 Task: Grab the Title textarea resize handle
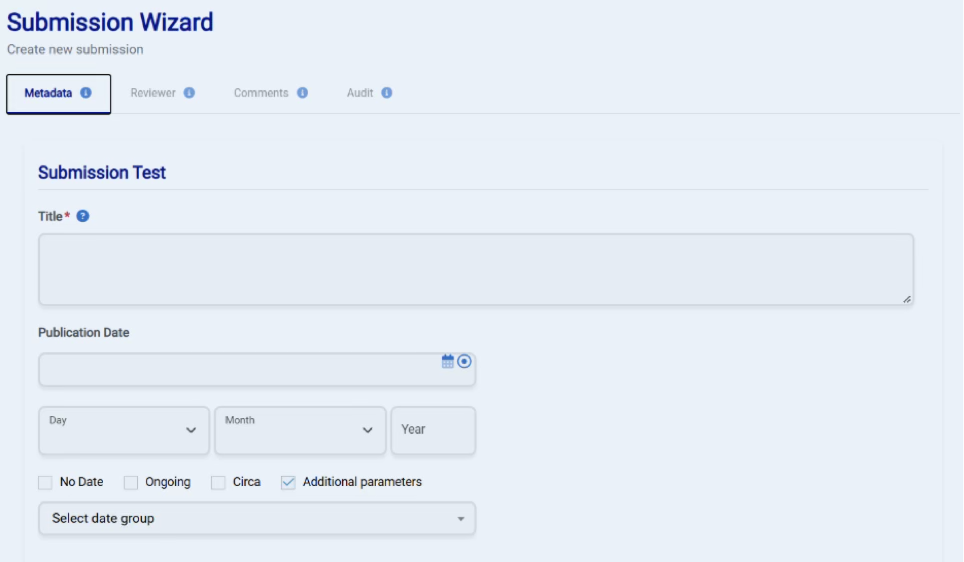coord(907,299)
